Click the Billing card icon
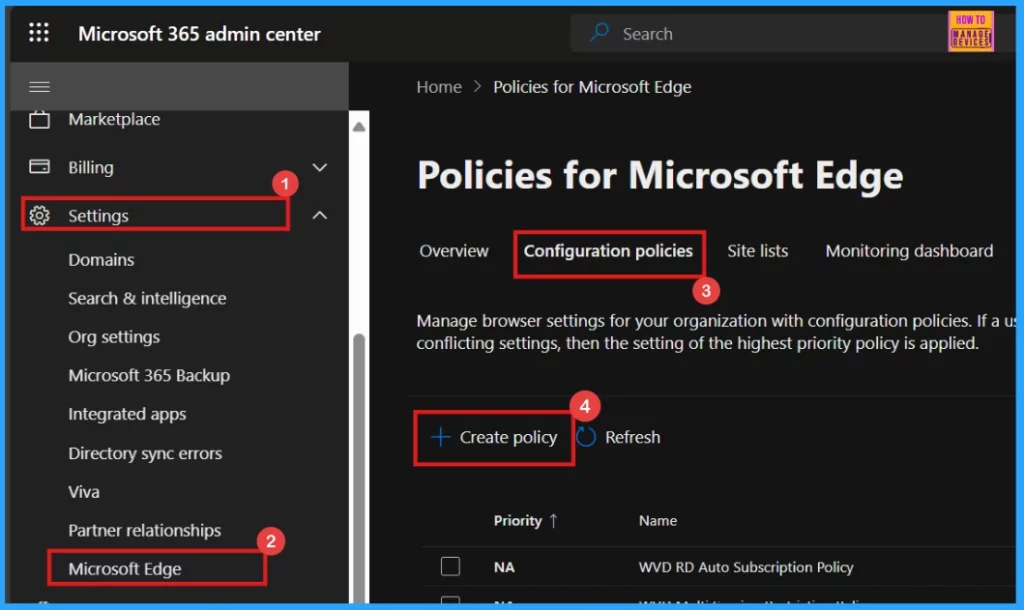Screen dimensions: 1024x610 (39, 167)
